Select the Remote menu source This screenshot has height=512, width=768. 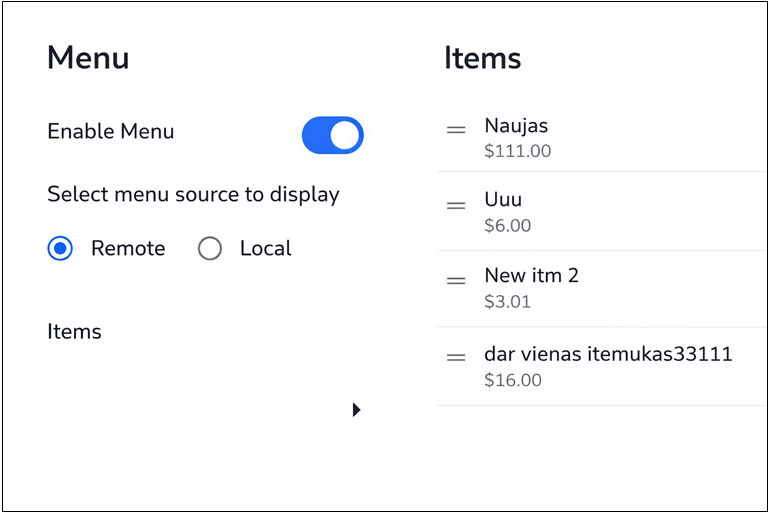pyautogui.click(x=61, y=249)
